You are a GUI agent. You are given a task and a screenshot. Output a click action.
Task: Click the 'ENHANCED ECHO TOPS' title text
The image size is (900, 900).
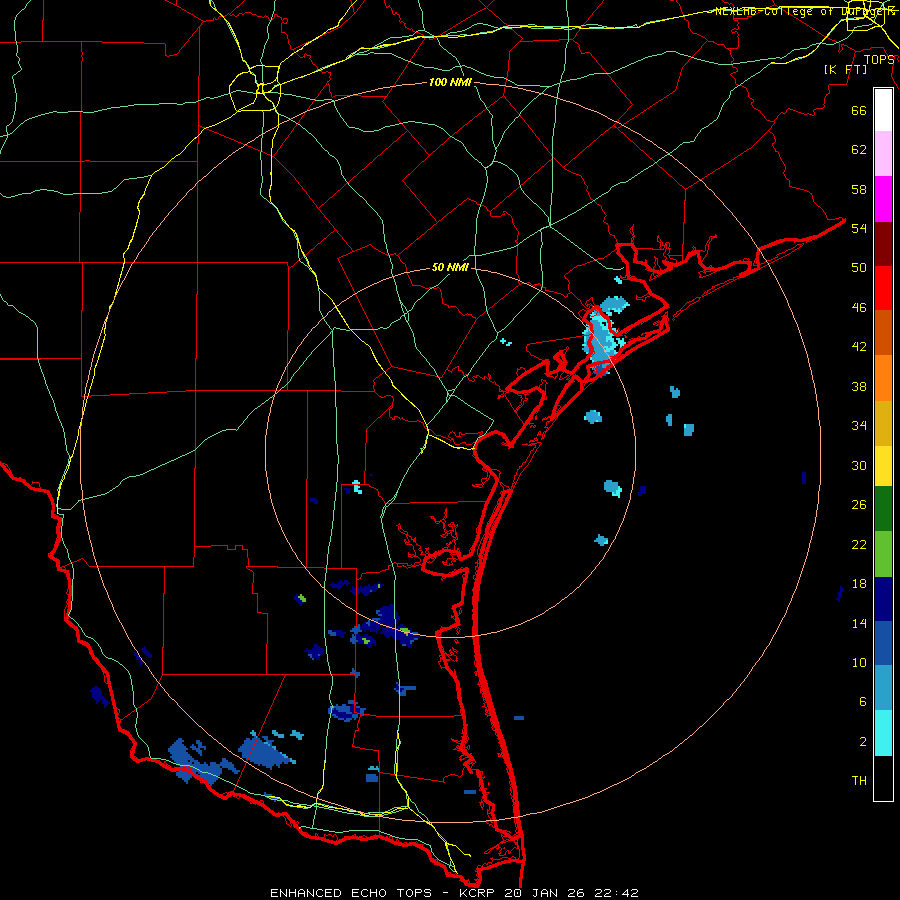pos(351,893)
